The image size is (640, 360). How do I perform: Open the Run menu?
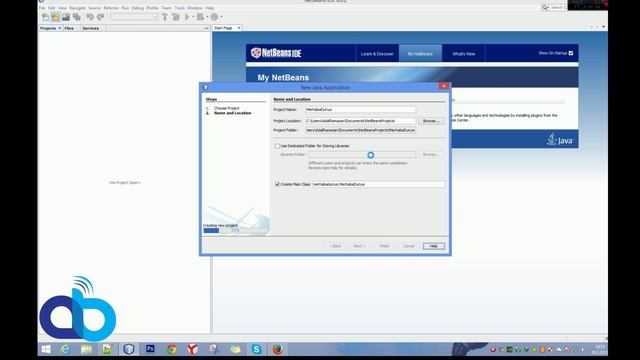tap(125, 8)
